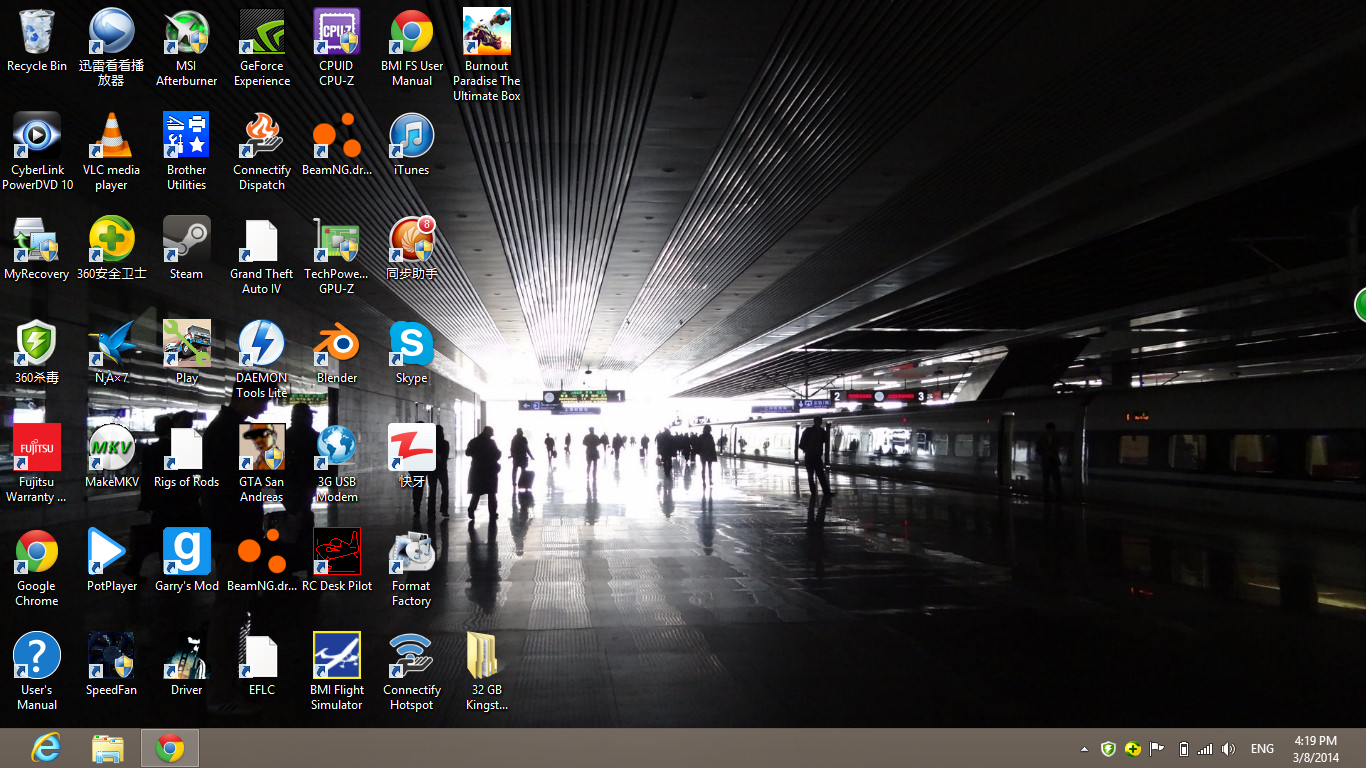Screen dimensions: 1366x768
Task: Click the MSI Afterburner shortcut
Action: click(186, 33)
